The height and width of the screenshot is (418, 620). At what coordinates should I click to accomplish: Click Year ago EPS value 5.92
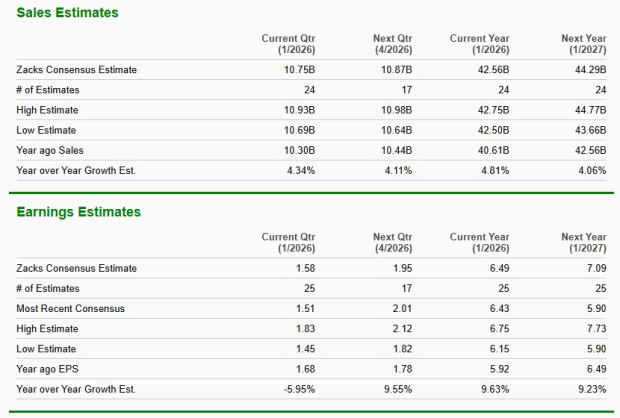click(500, 369)
